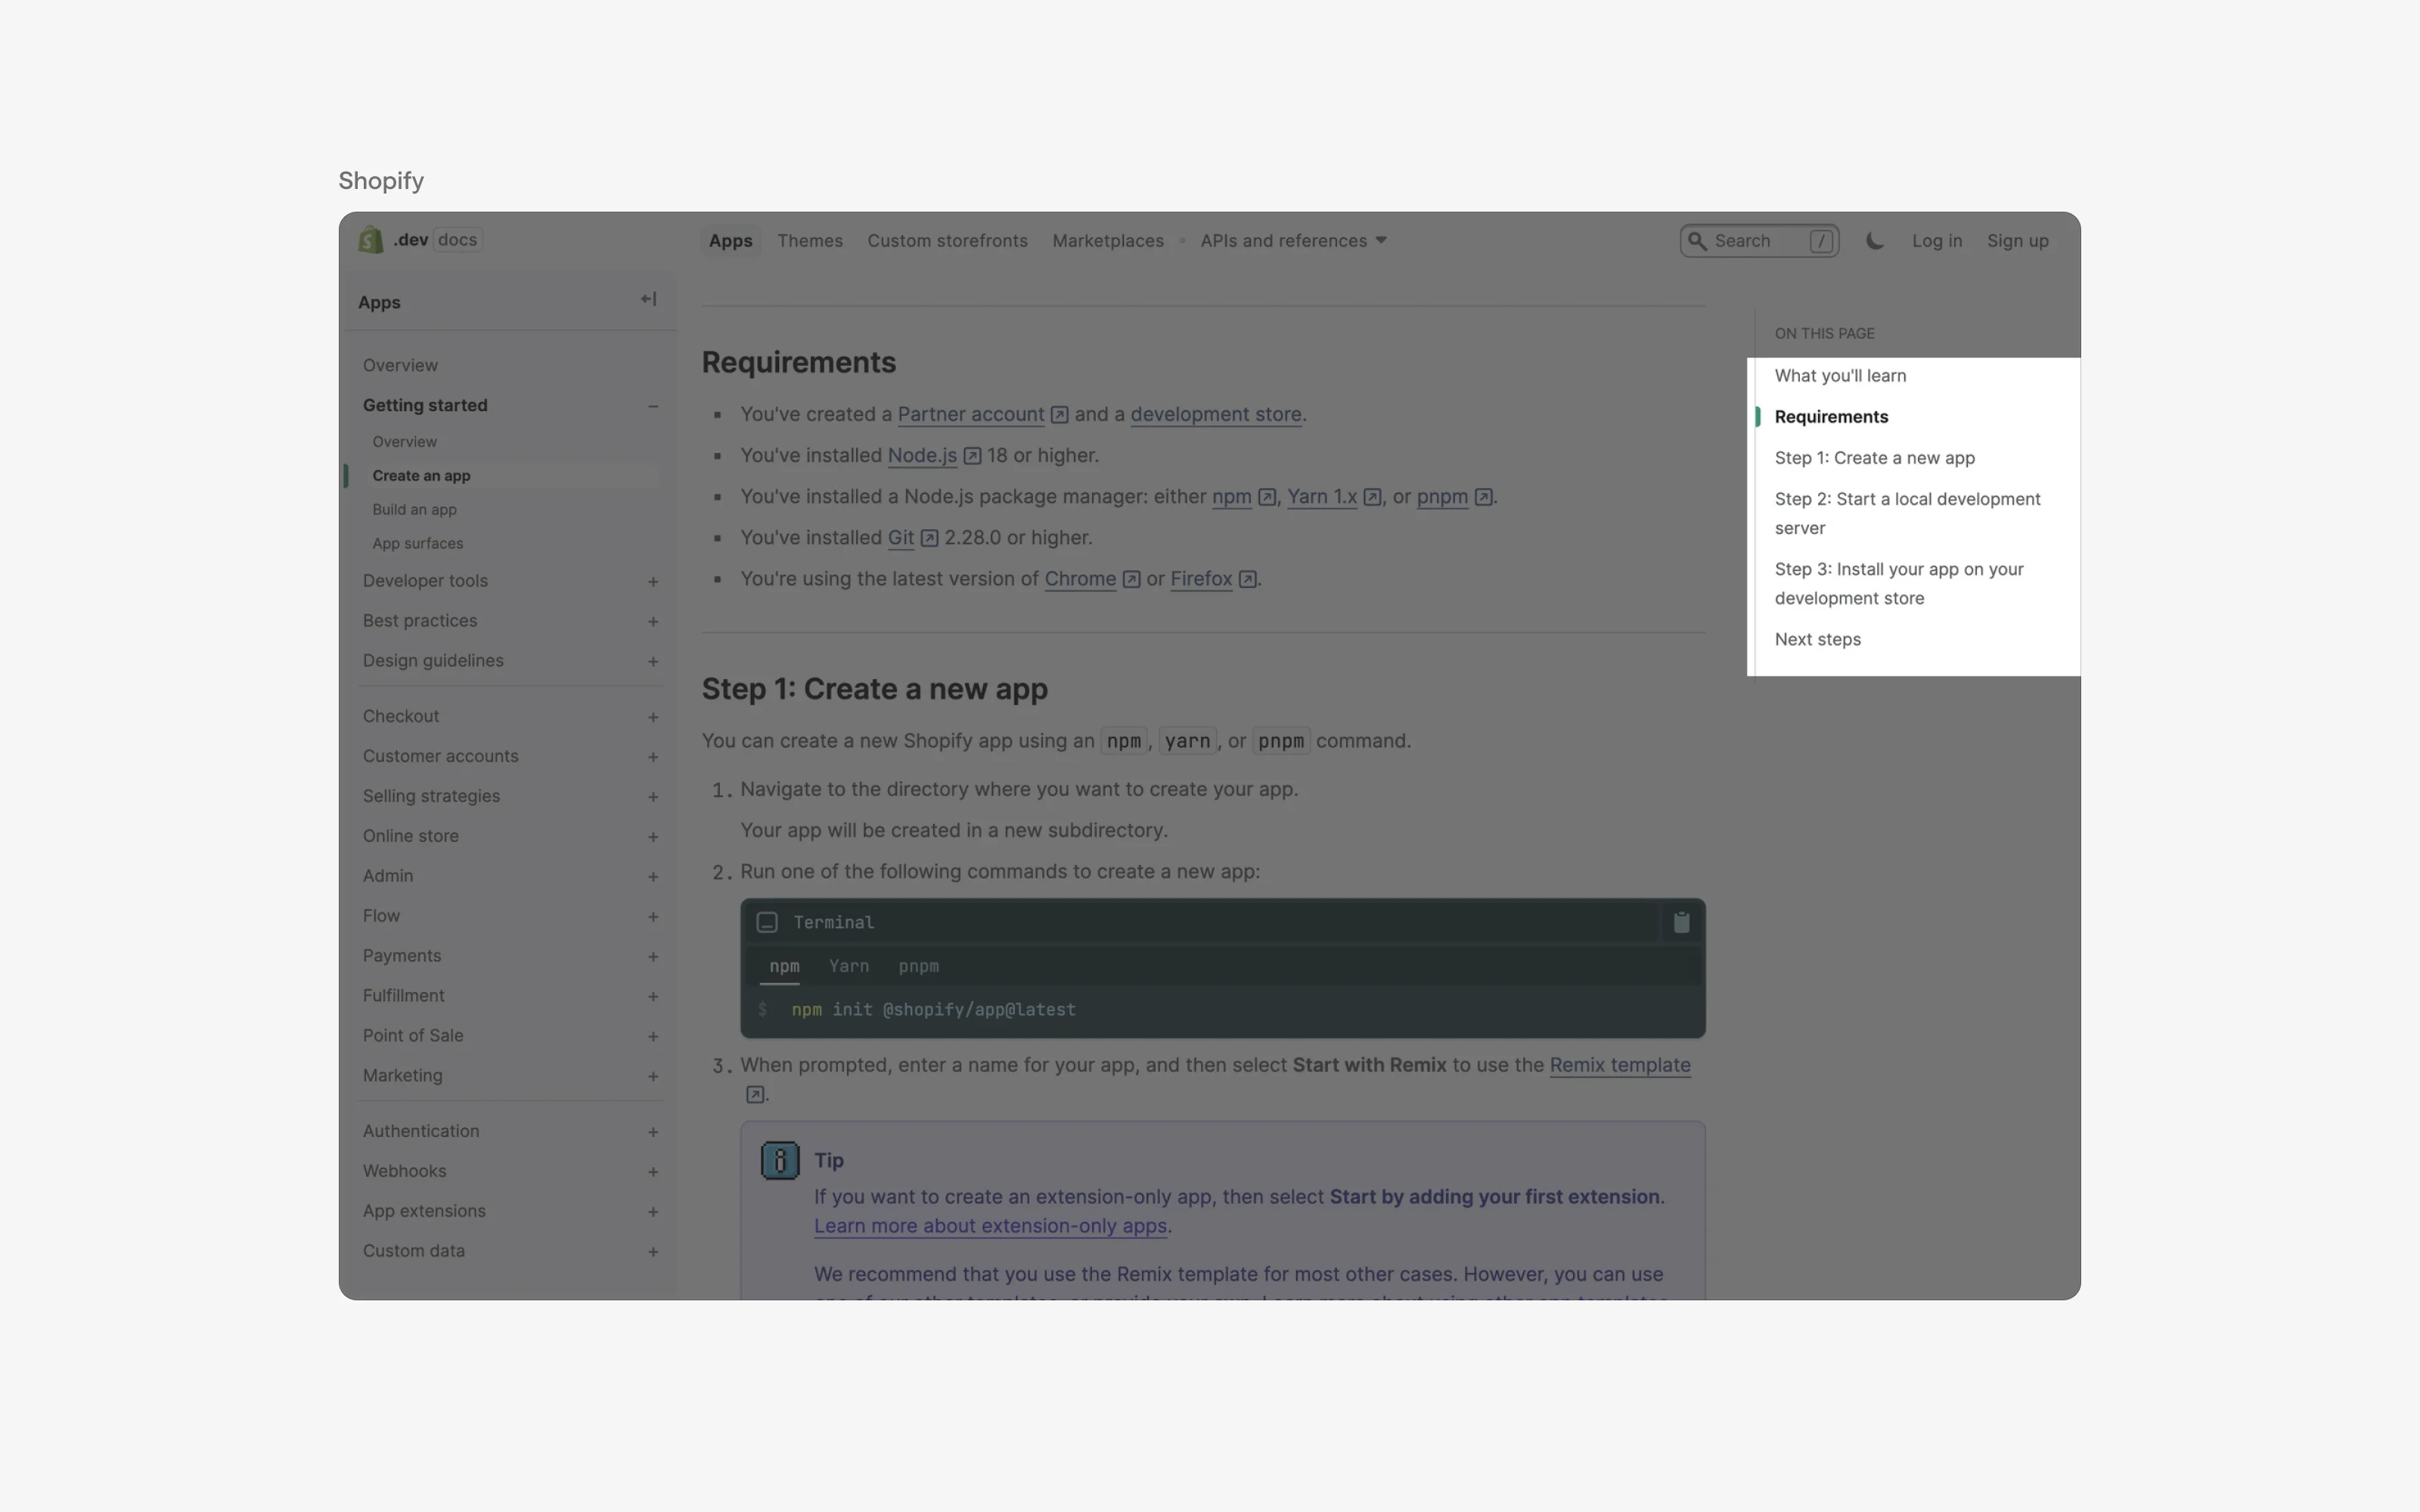
Task: Click the search magnifier icon
Action: click(x=1698, y=241)
